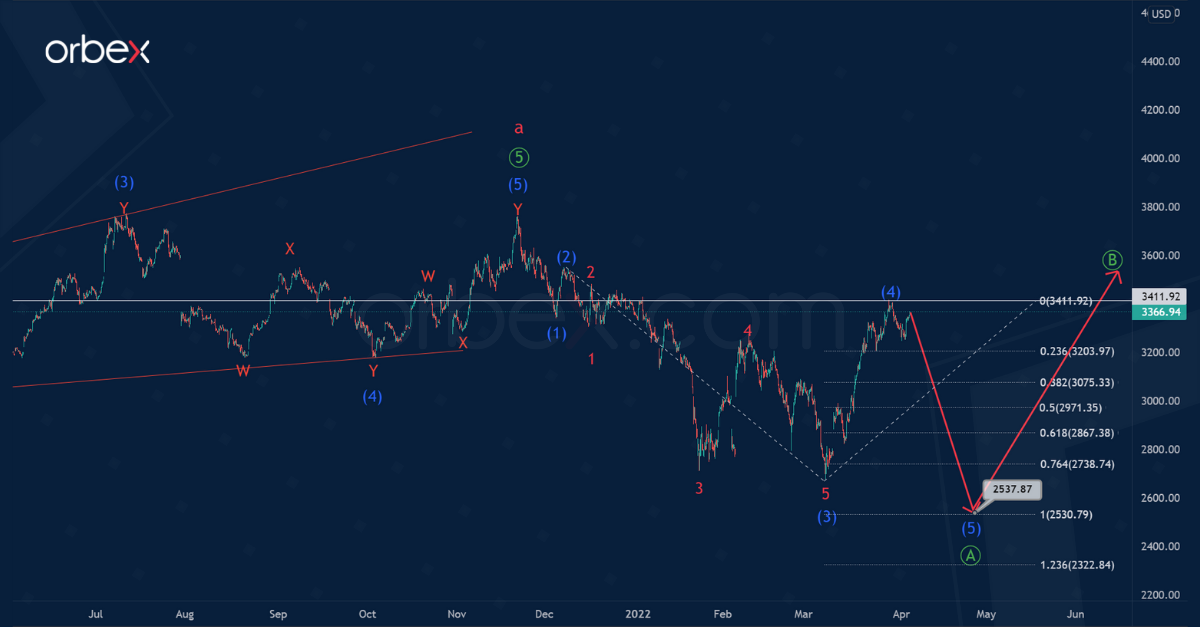Viewport: 1200px width, 627px height.
Task: Select the red X wave label near September
Action: pyautogui.click(x=290, y=248)
